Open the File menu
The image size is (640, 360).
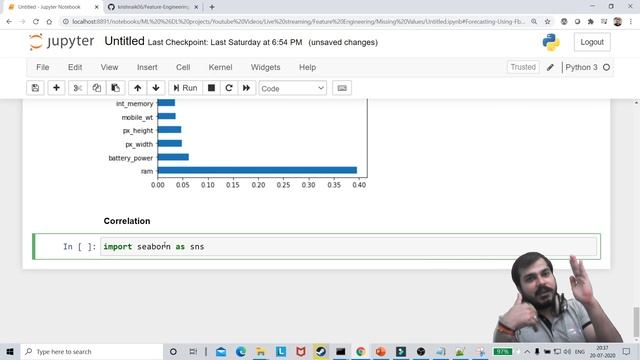pos(42,67)
